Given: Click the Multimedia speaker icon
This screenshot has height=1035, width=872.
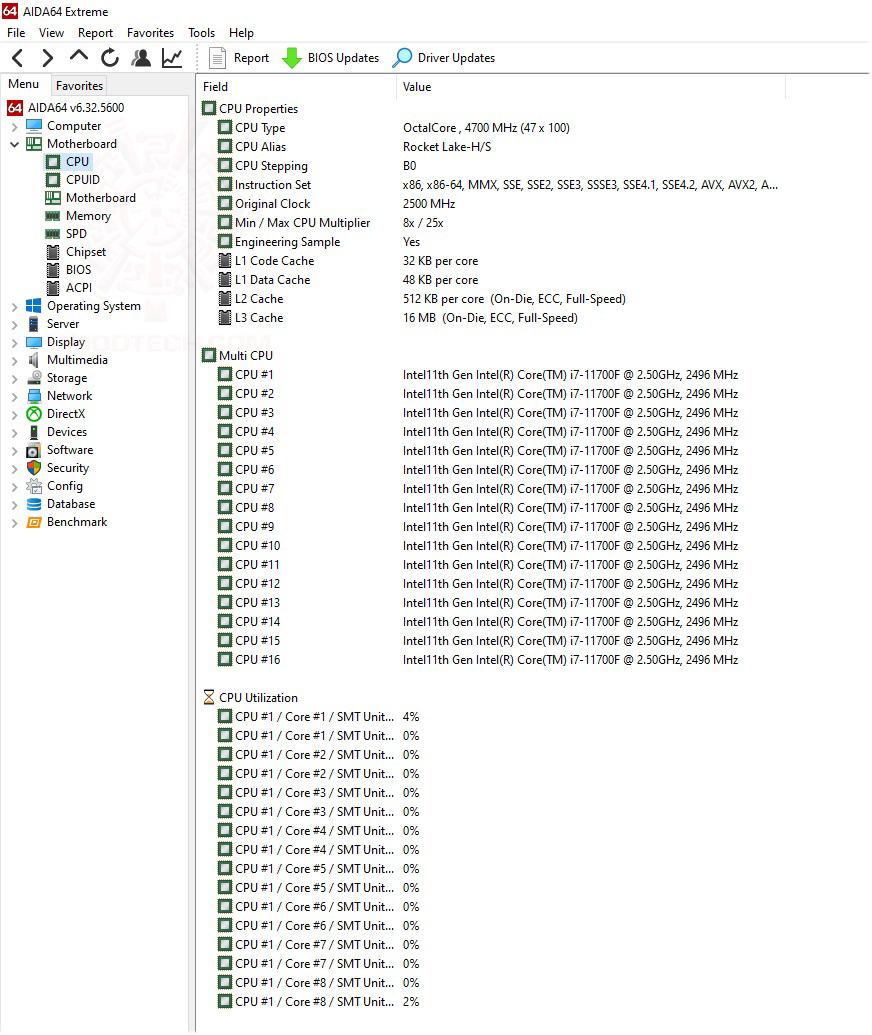Looking at the screenshot, I should coord(34,360).
